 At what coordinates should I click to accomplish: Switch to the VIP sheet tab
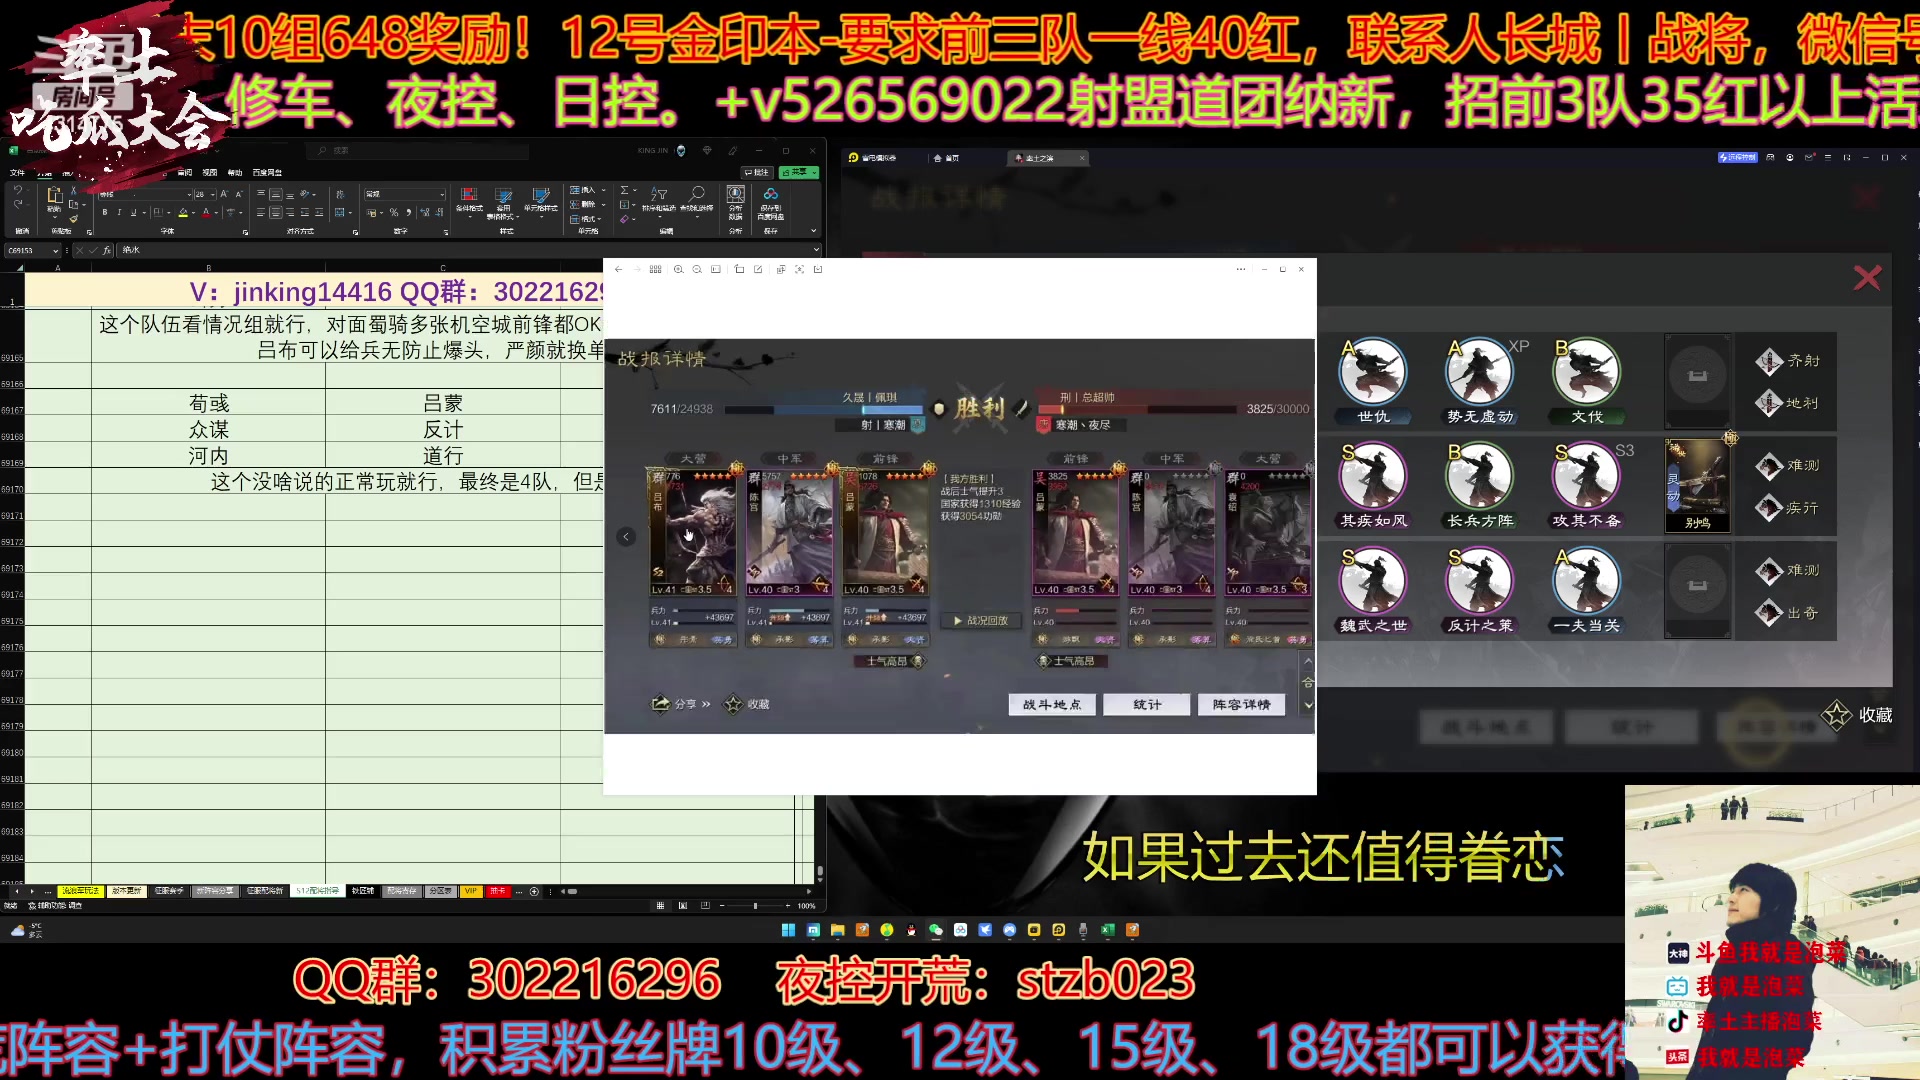[x=470, y=890]
